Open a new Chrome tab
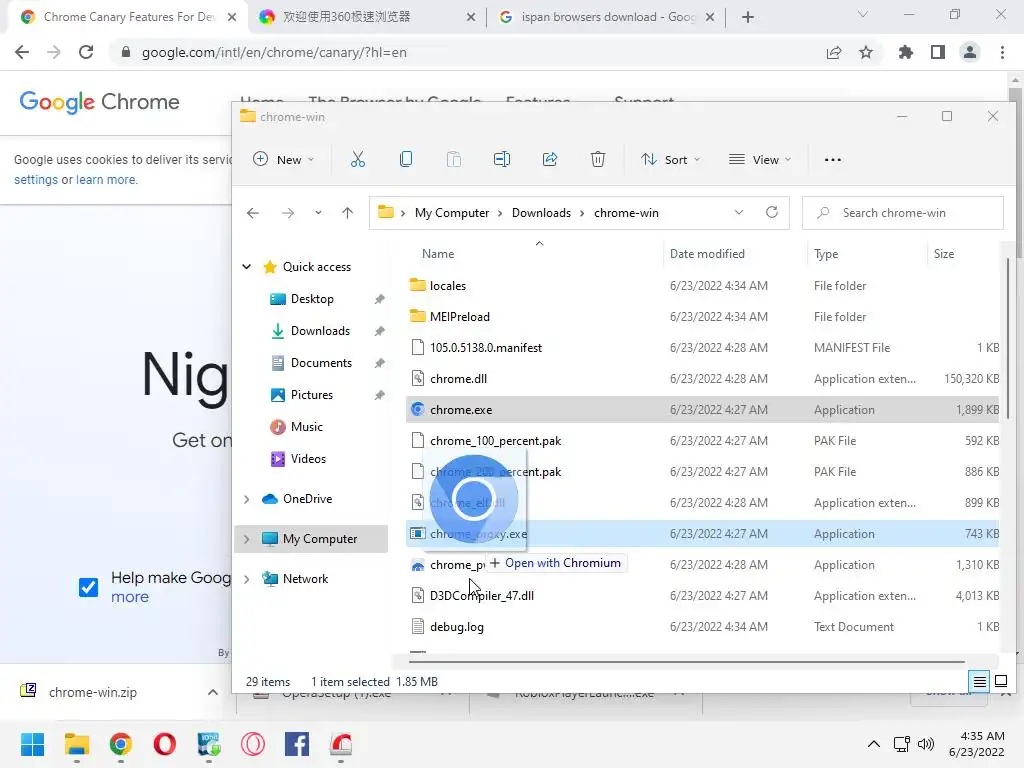The width and height of the screenshot is (1024, 768). [748, 17]
